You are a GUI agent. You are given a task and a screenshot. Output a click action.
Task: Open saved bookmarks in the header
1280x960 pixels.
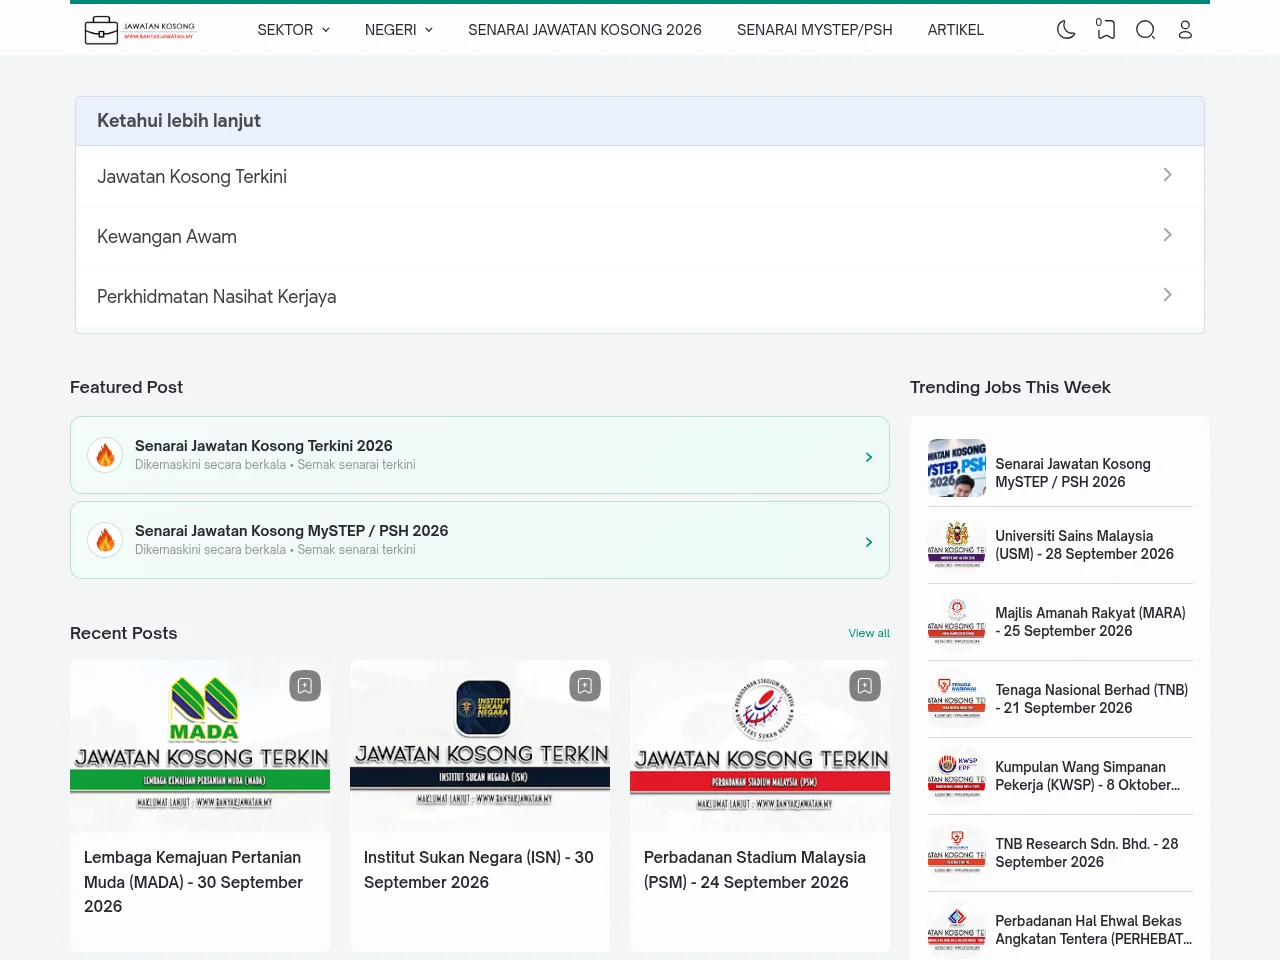1105,30
